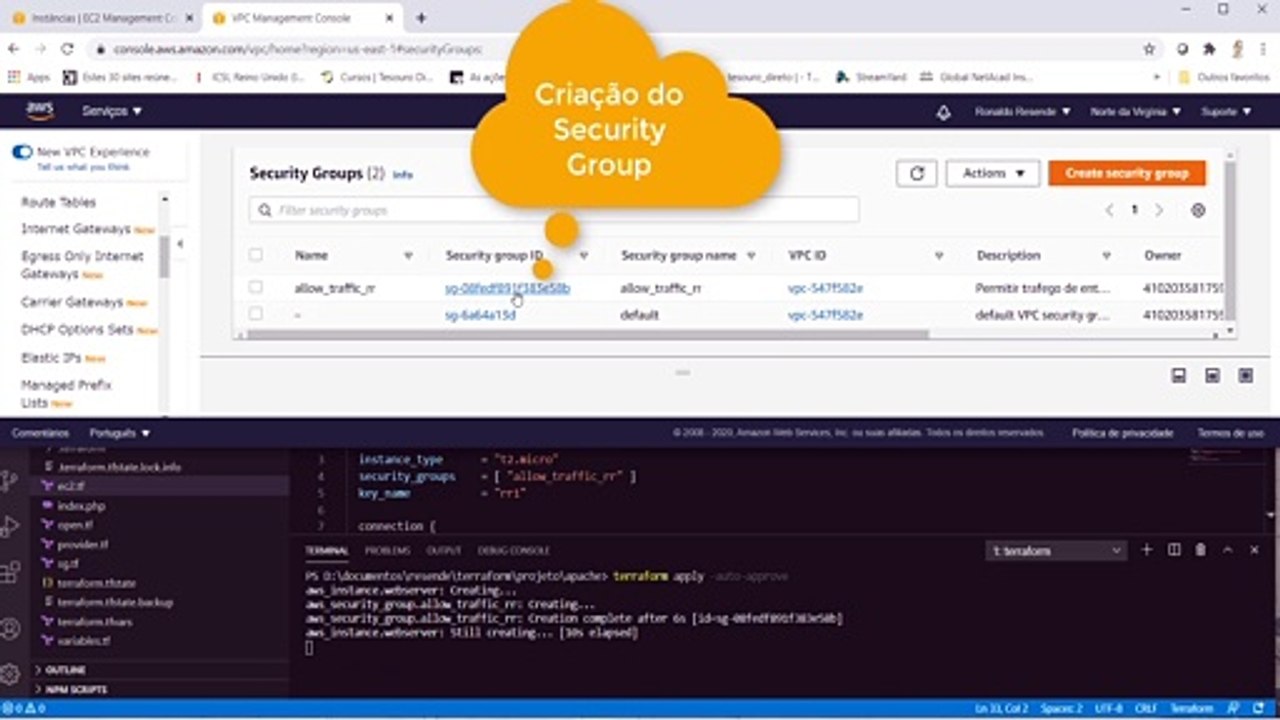Viewport: 1280px width, 720px height.
Task: Collapse the VPC navigation sidebar
Action: (180, 244)
